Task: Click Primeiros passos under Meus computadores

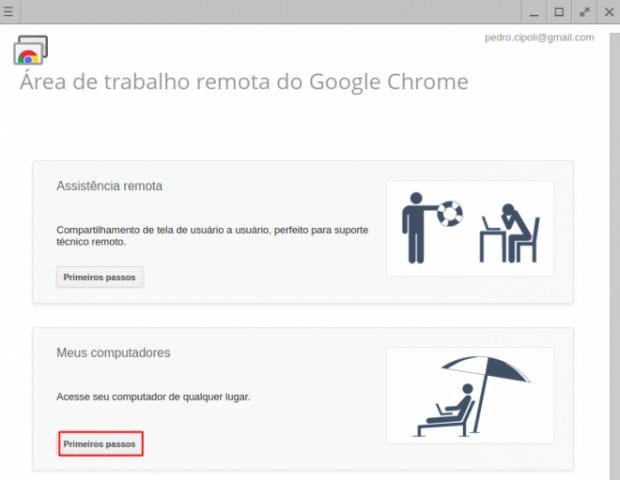Action: [x=99, y=444]
